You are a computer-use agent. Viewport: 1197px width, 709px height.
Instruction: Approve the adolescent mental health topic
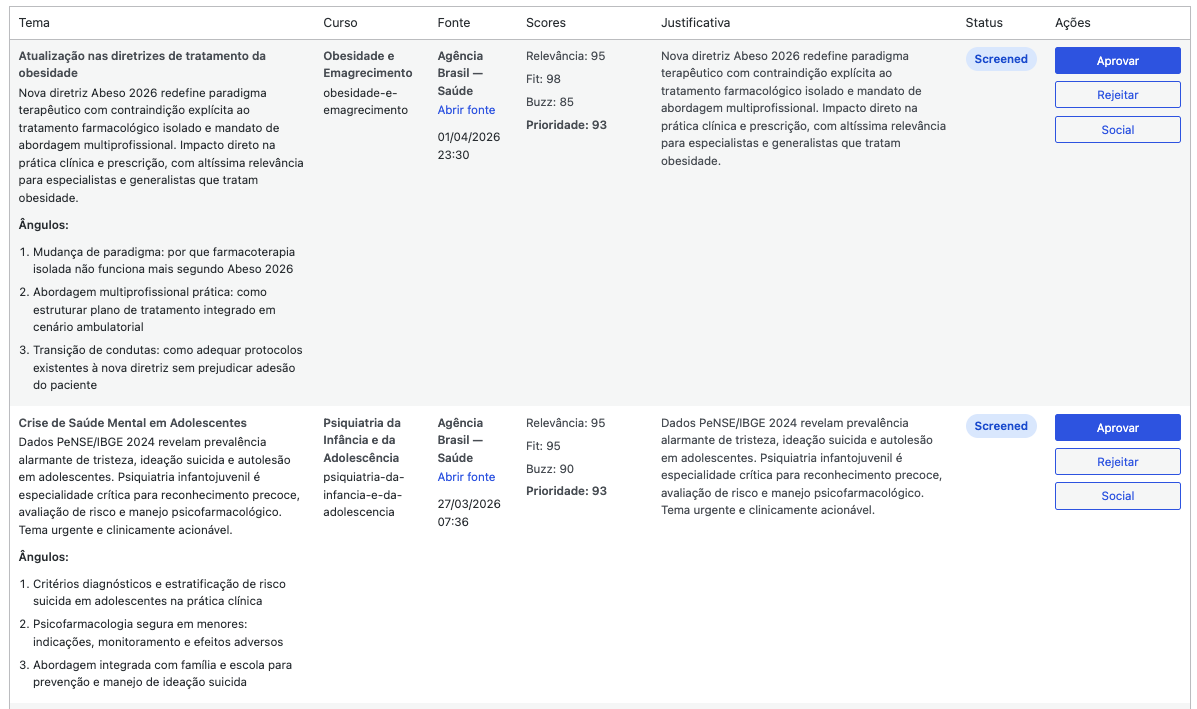[x=1117, y=428]
